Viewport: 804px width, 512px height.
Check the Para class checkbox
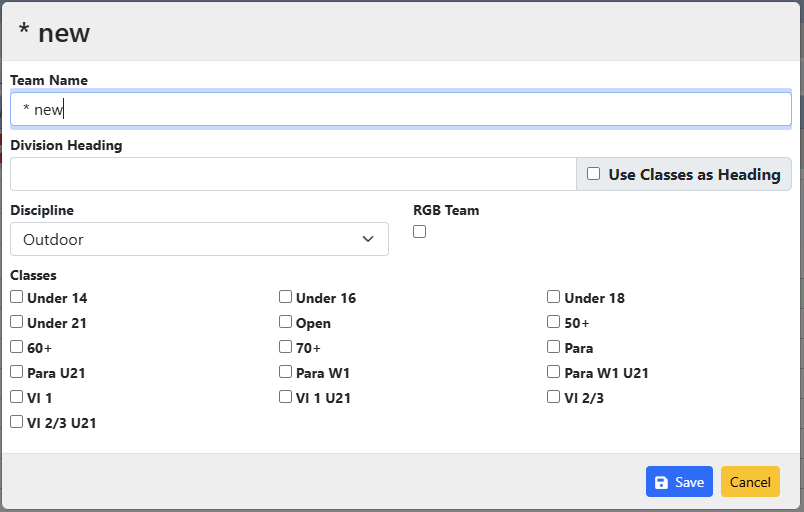click(554, 347)
